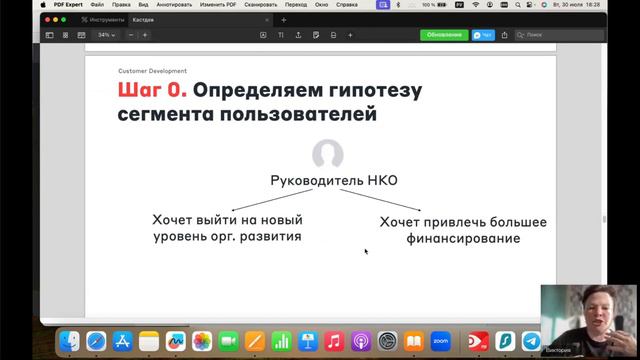
Task: Open App Store in the dock
Action: pyautogui.click(x=122, y=341)
